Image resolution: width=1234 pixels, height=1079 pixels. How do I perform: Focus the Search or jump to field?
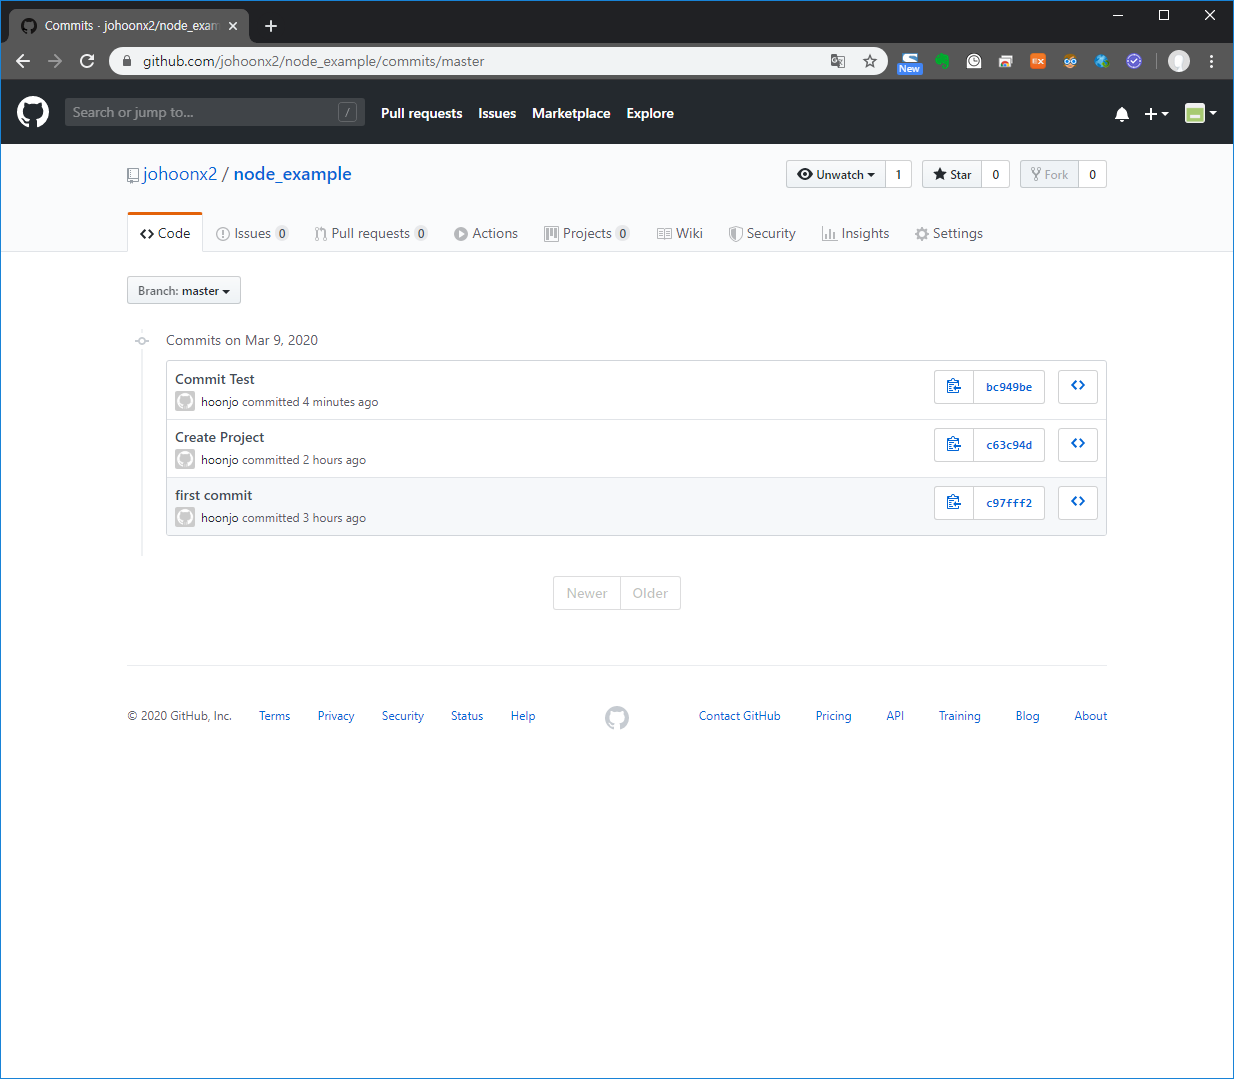[x=214, y=112]
